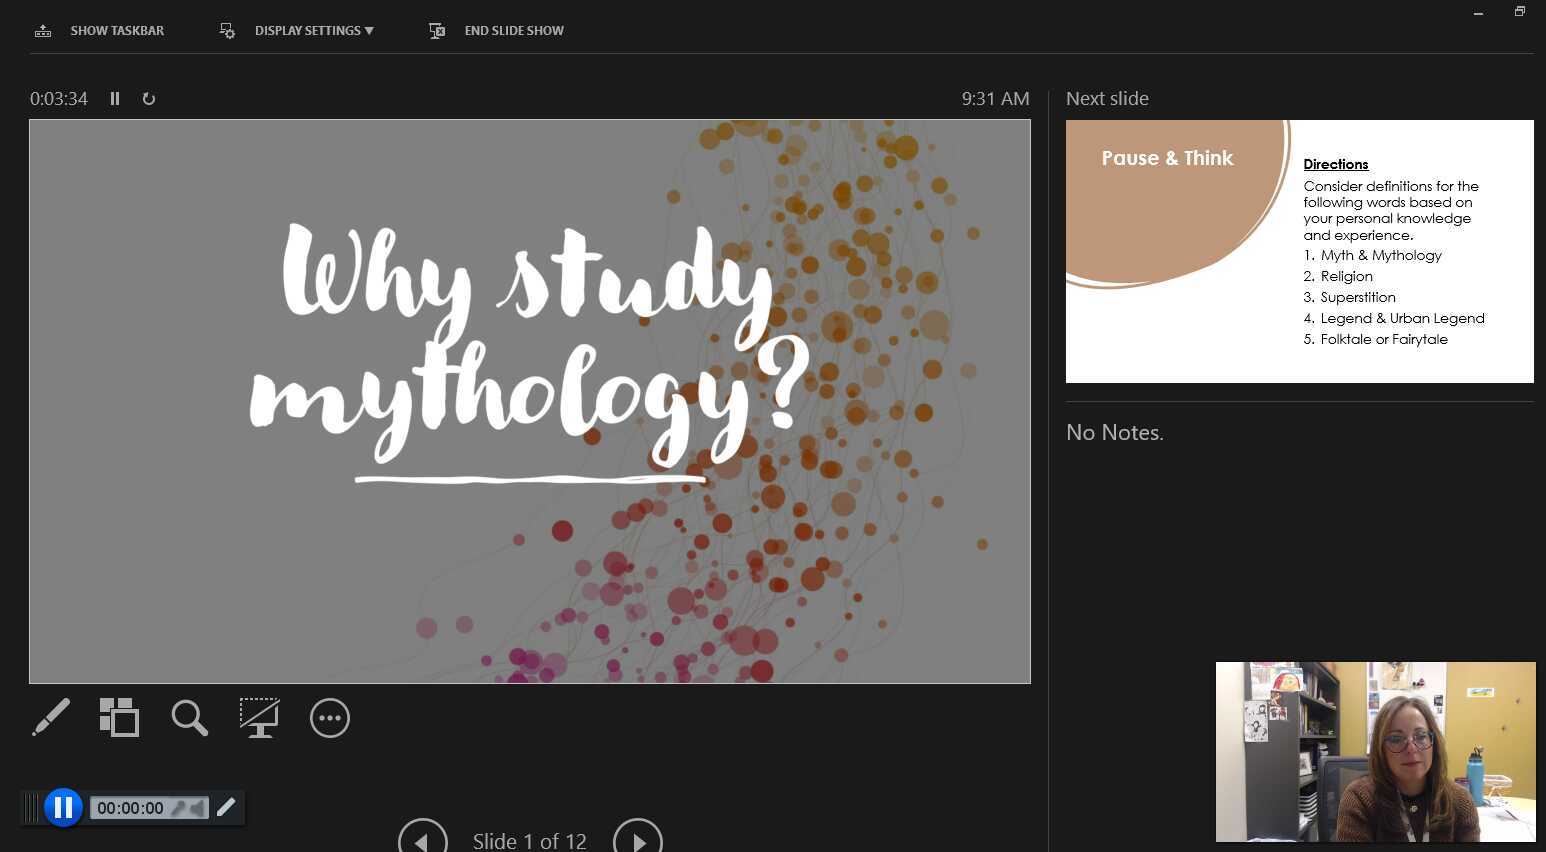Click the Slide 1 of 12 label
Viewport: 1546px width, 852px height.
click(529, 841)
